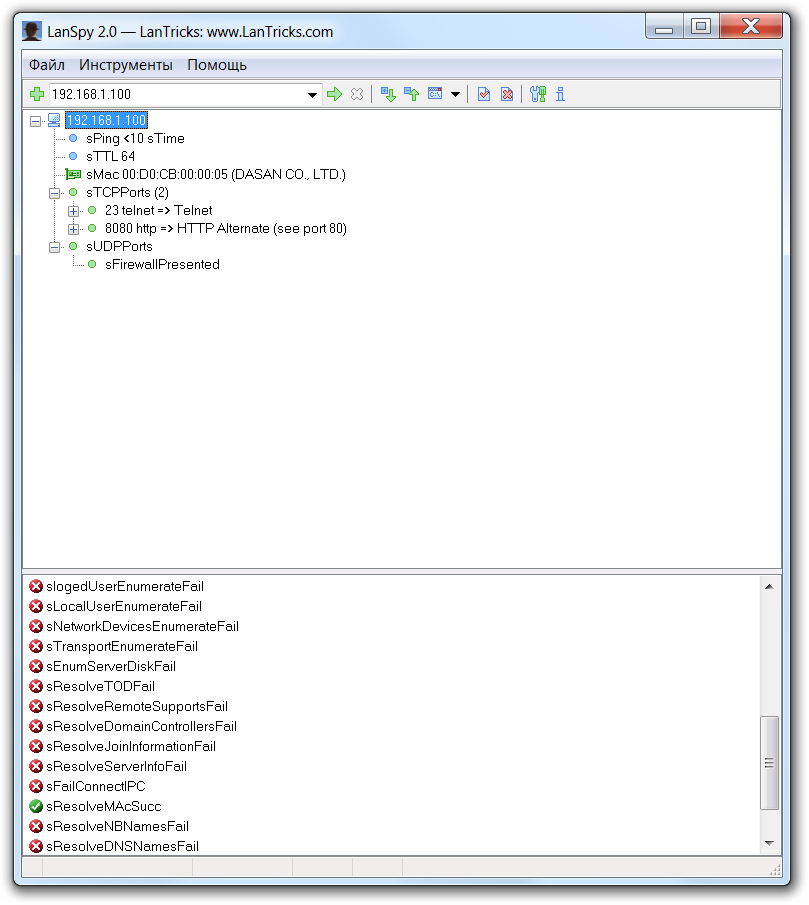The image size is (809, 905).
Task: Click the sResolveDNSNamesFail log entry
Action: 122,847
